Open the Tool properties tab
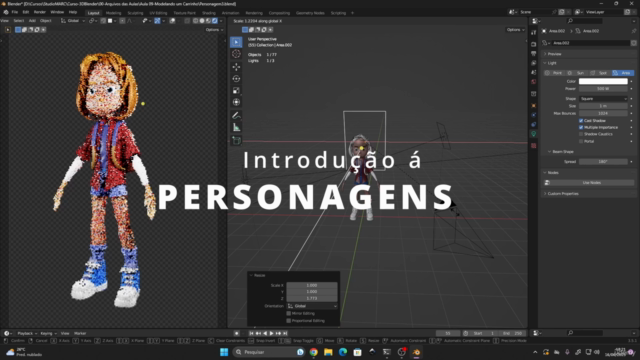640x360 pixels. click(533, 33)
